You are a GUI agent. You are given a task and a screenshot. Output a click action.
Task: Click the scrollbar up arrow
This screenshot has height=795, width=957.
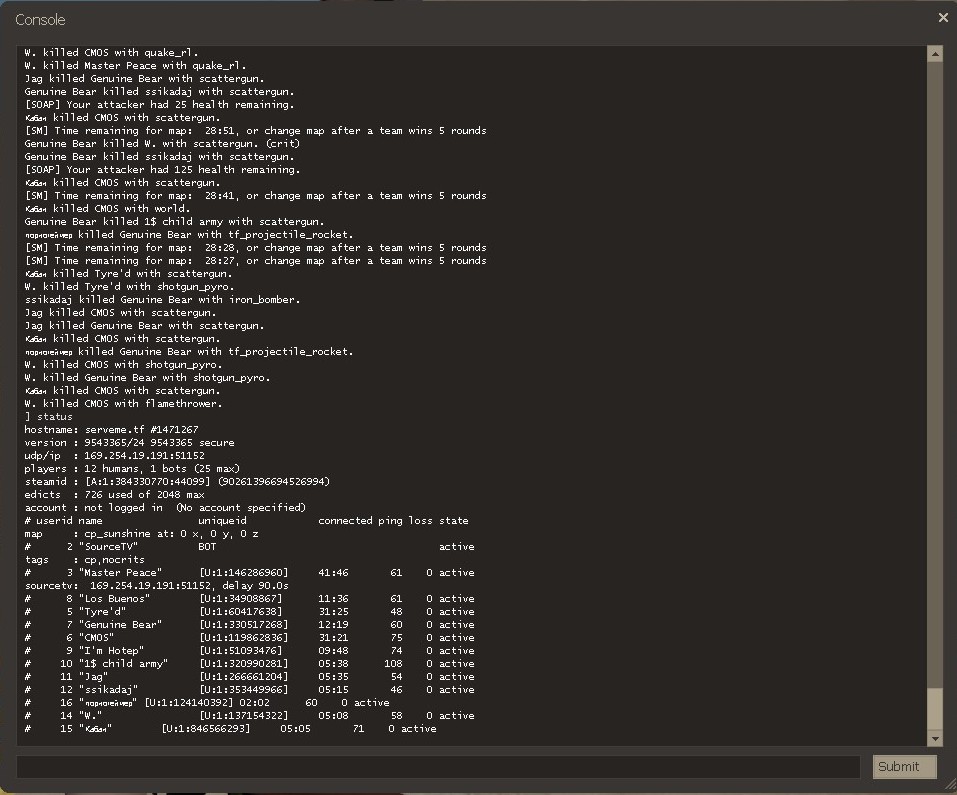pyautogui.click(x=935, y=54)
